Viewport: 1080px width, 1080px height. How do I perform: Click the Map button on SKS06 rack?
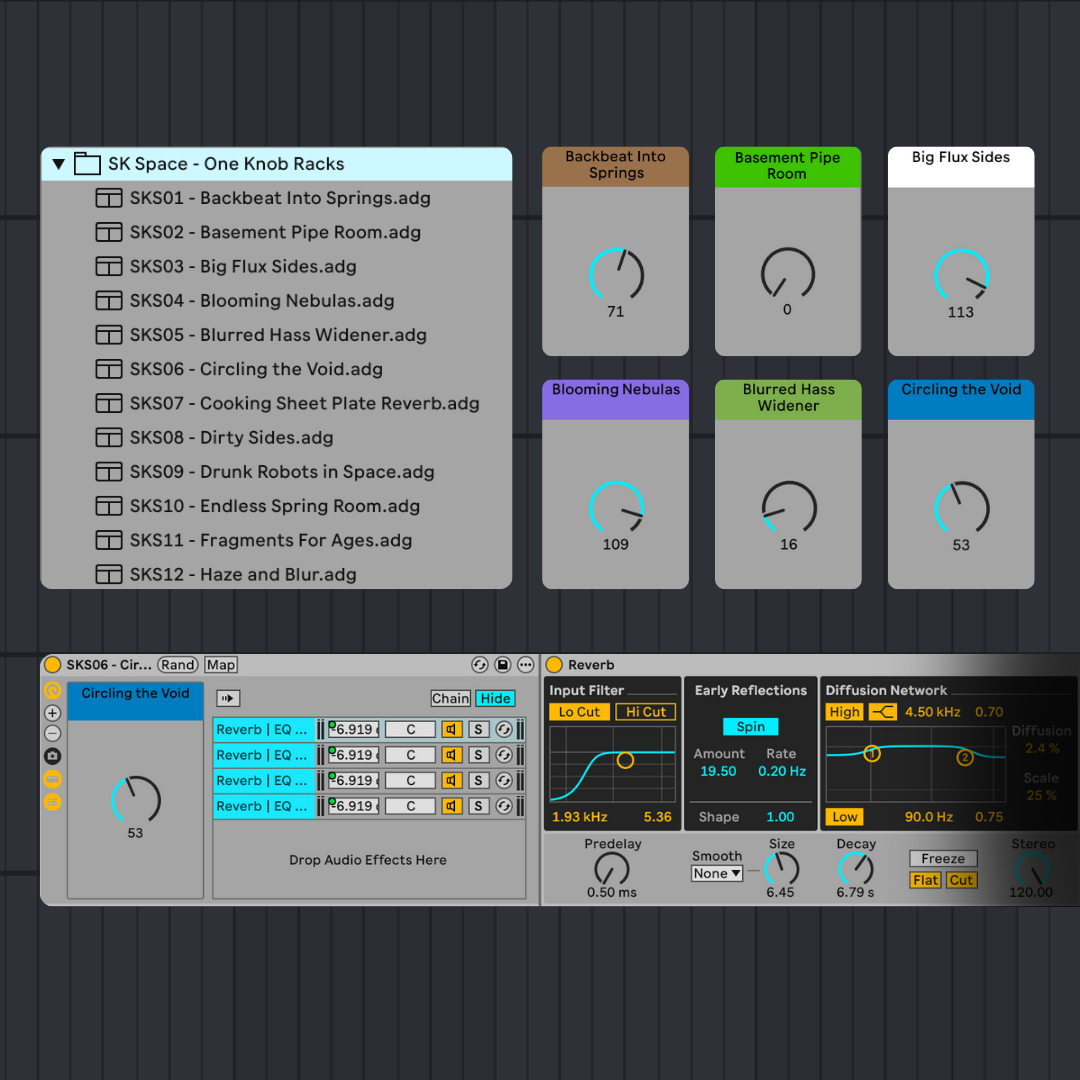[220, 665]
